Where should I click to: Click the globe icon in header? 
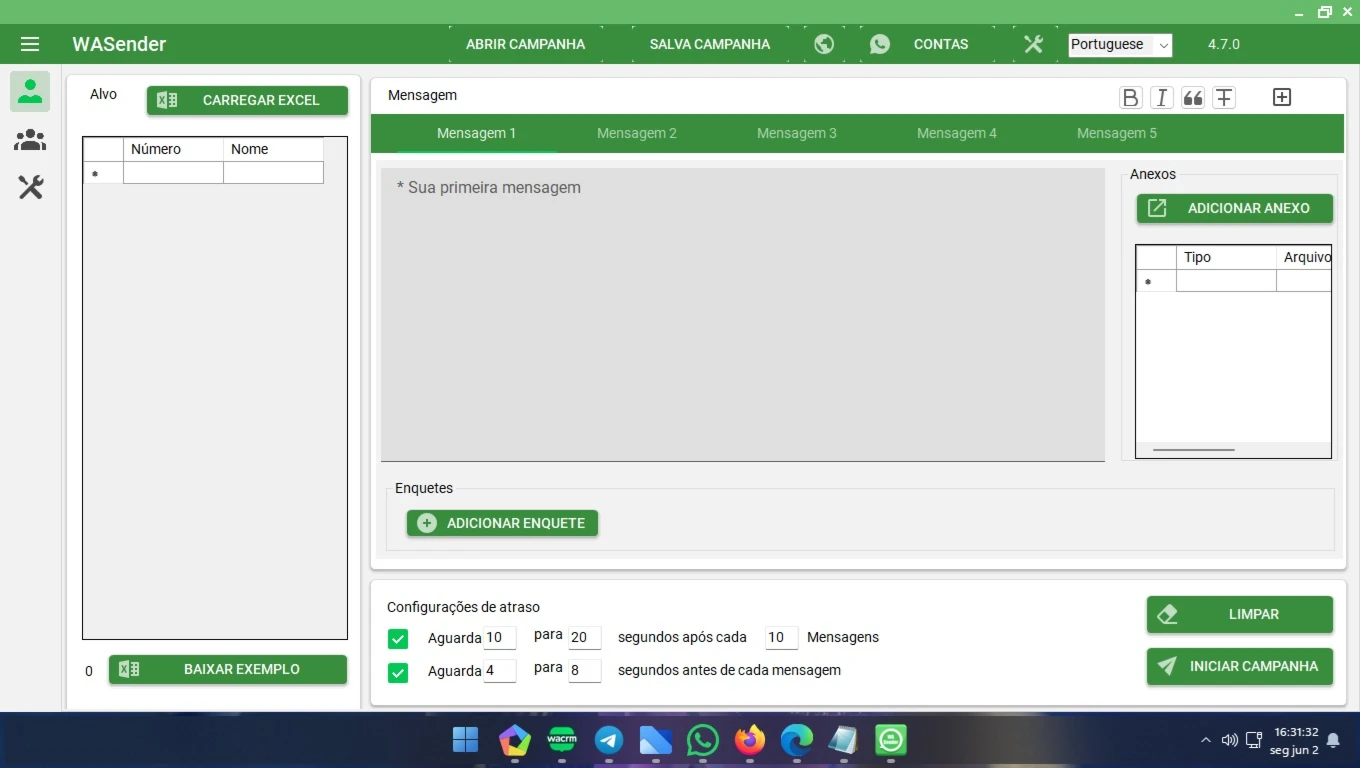[x=824, y=44]
